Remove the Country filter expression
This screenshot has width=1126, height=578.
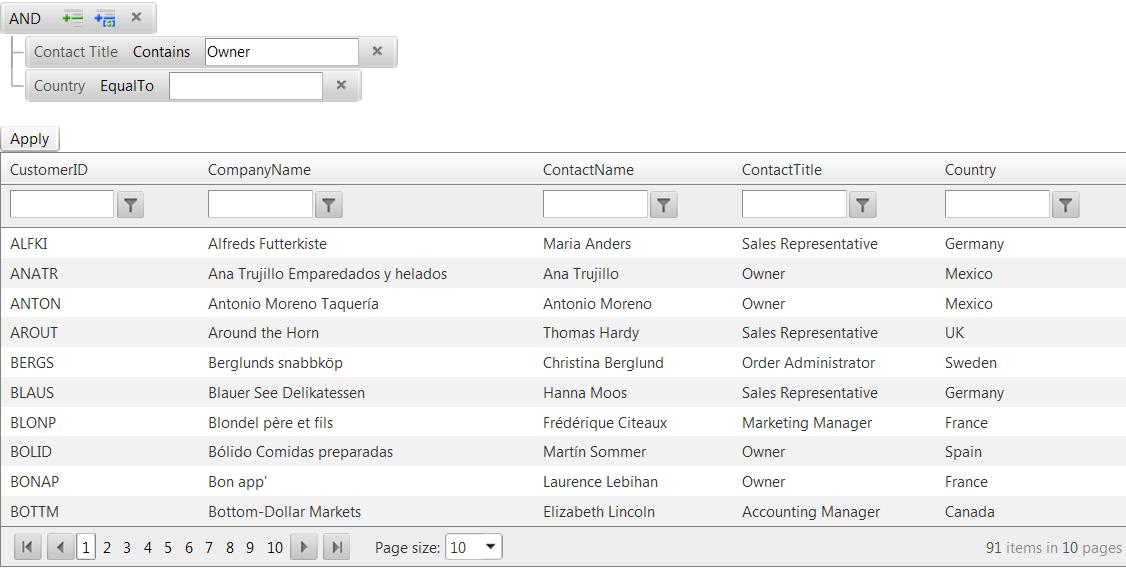[x=341, y=85]
